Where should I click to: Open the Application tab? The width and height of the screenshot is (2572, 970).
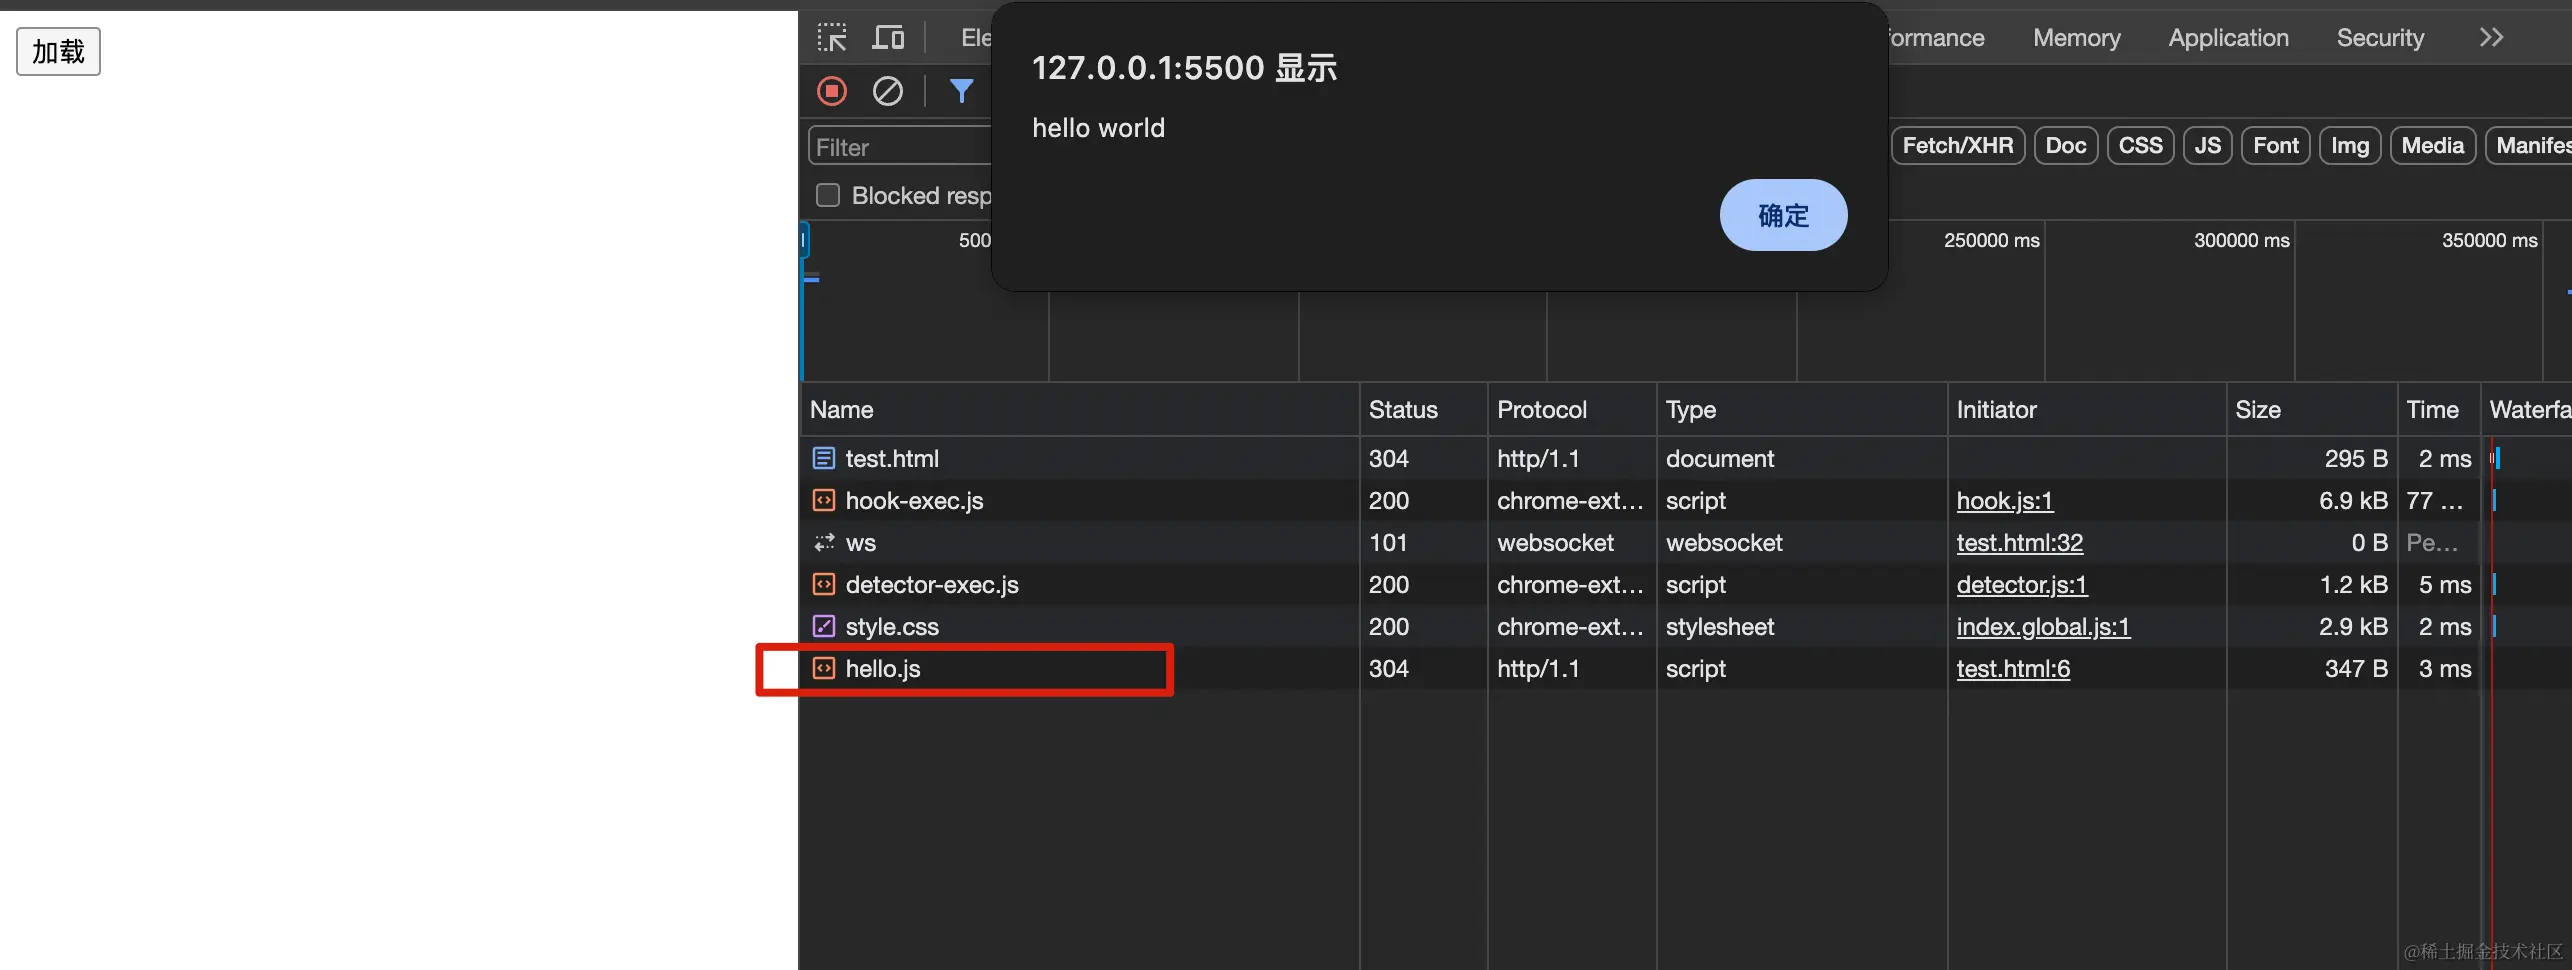point(2229,38)
